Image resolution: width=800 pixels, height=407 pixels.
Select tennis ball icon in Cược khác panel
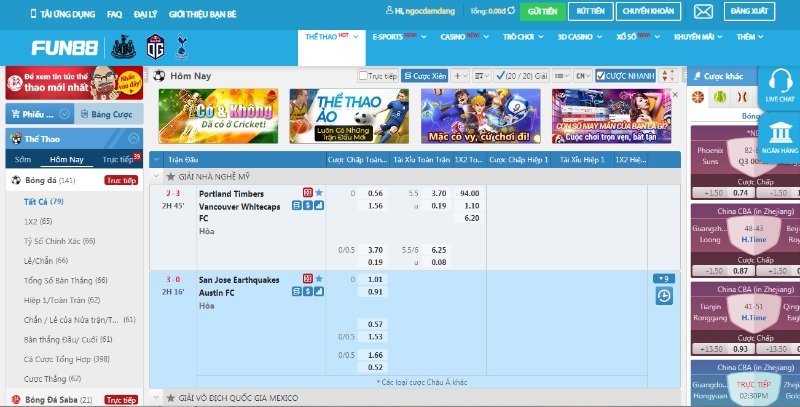720,97
